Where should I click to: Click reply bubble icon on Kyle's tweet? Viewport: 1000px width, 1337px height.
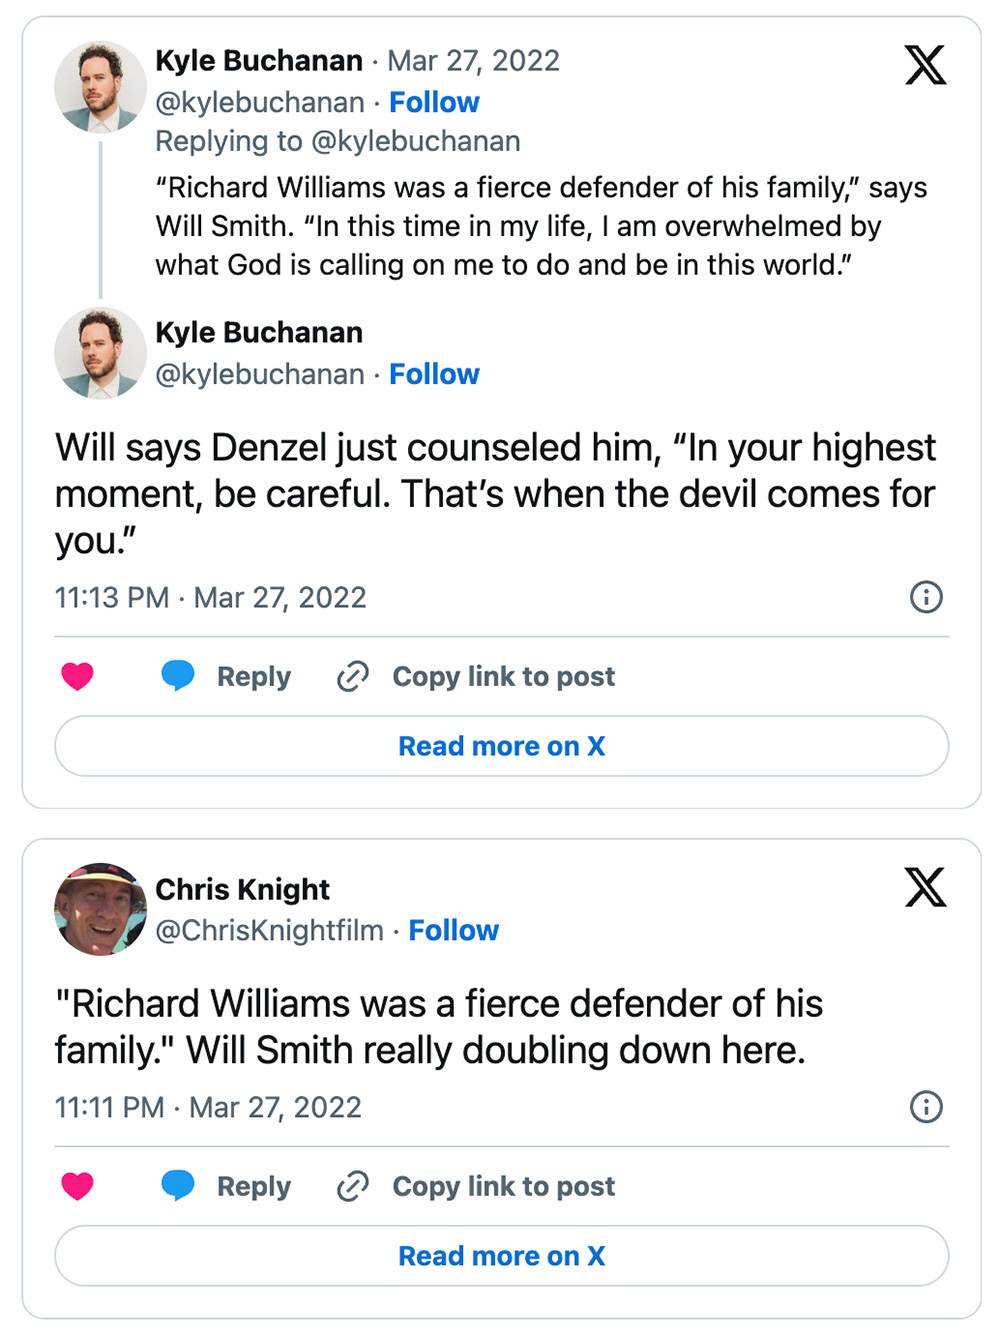[x=178, y=676]
